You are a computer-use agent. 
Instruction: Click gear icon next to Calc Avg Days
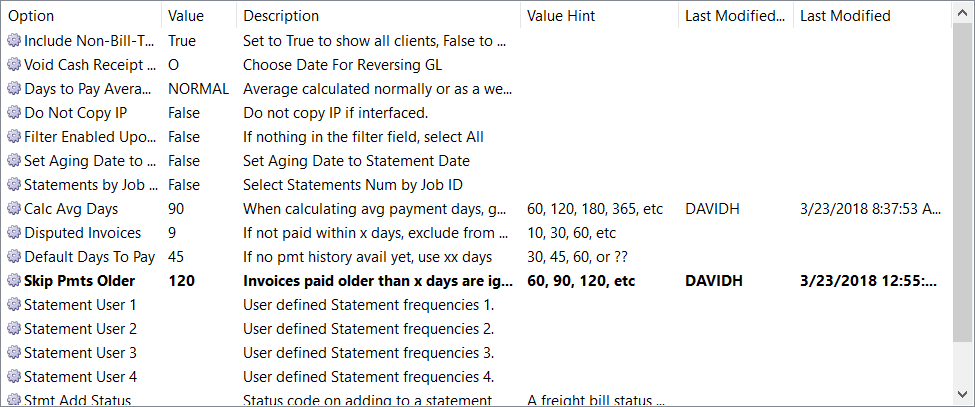(14, 209)
